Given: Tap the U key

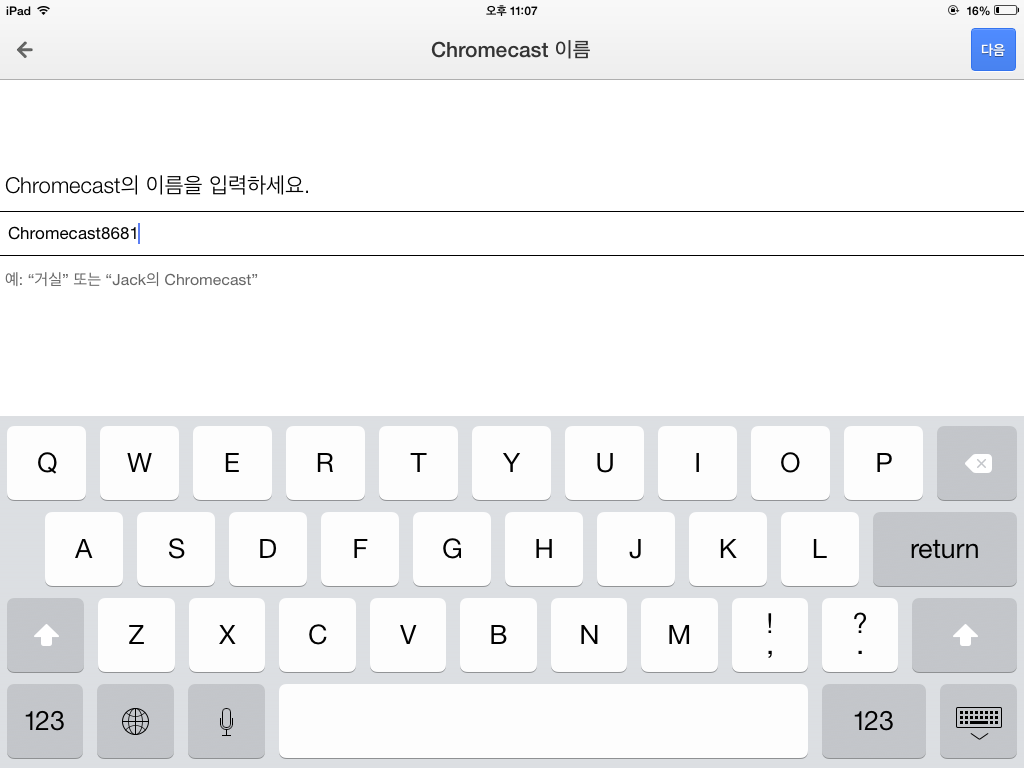Looking at the screenshot, I should [x=604, y=463].
